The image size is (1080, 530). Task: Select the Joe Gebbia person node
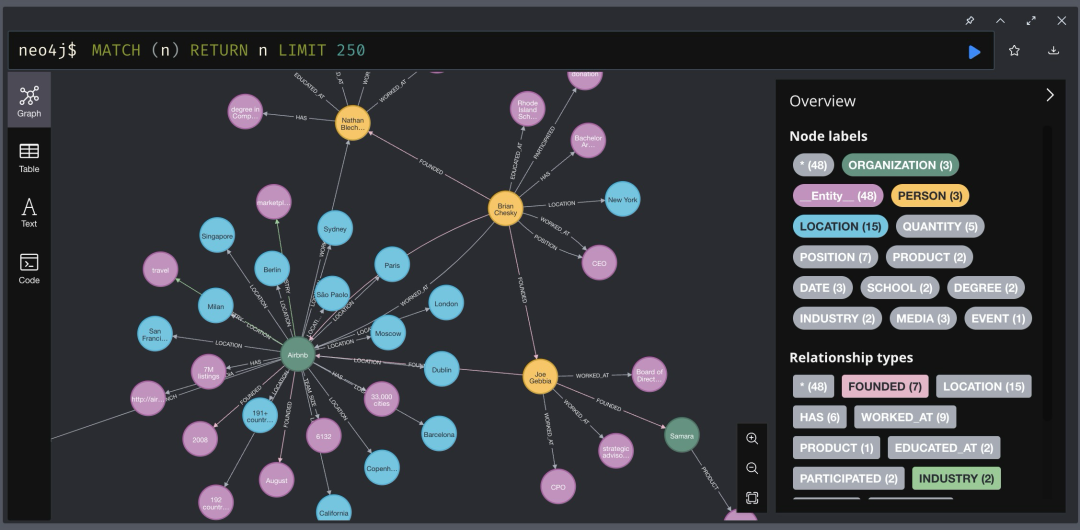click(540, 376)
